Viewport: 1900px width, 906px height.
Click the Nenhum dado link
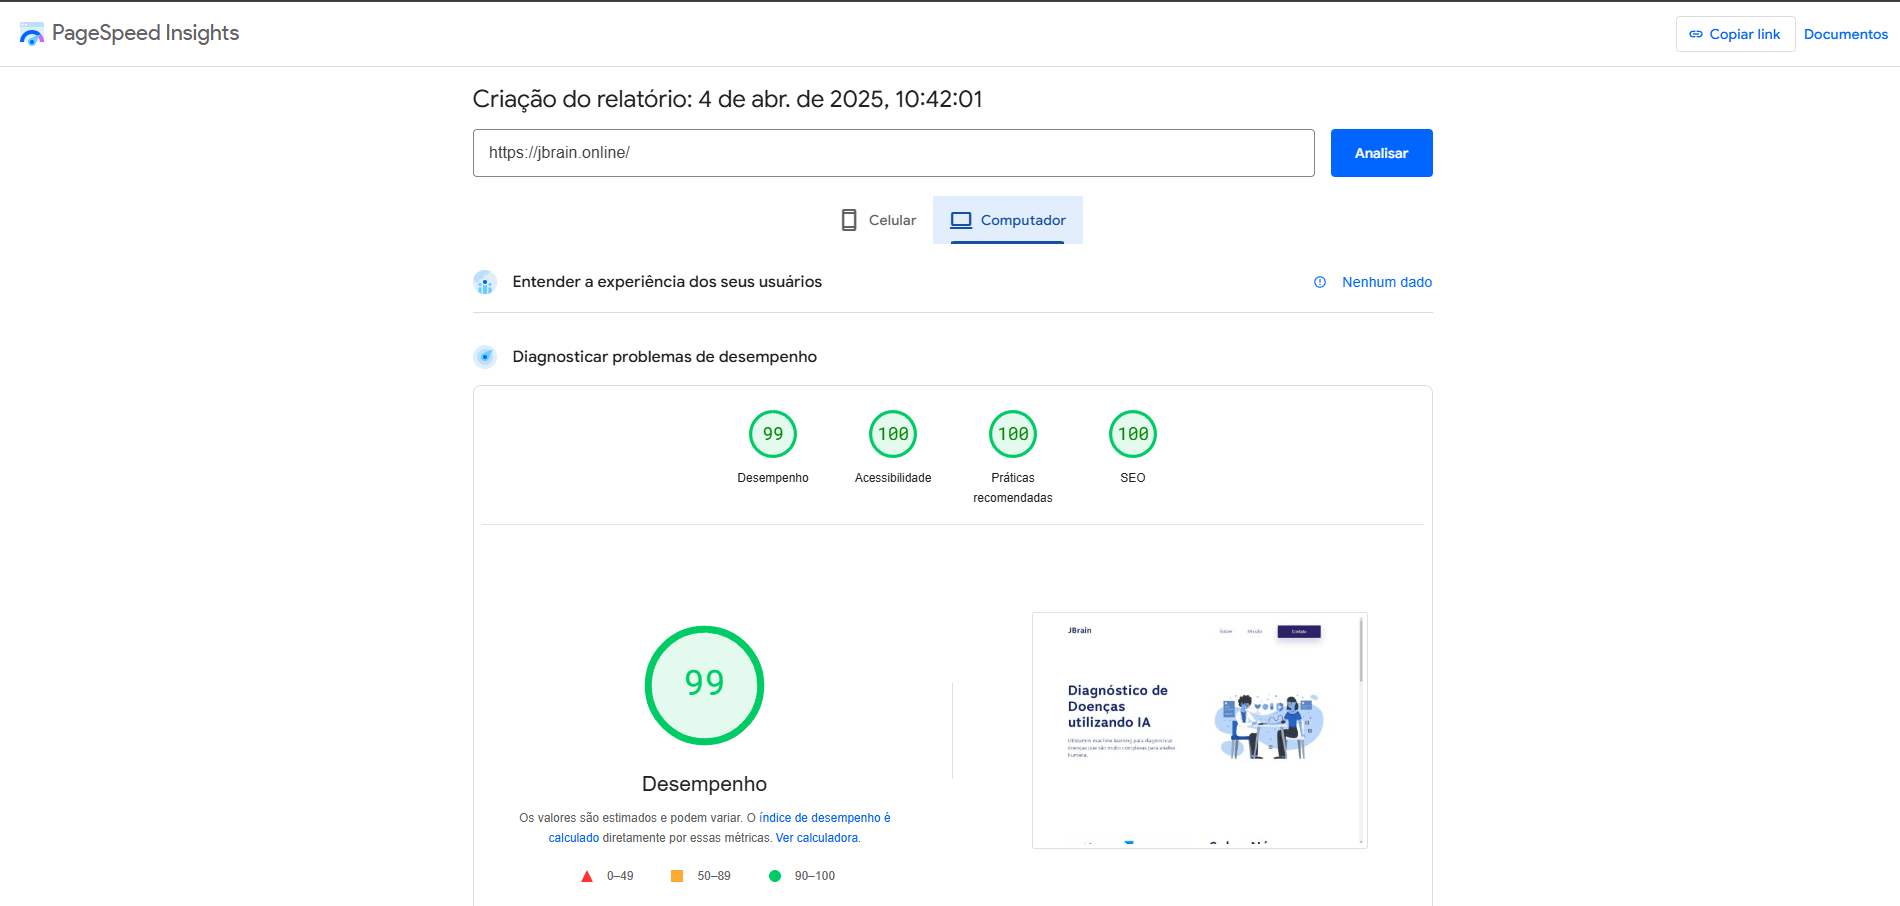pyautogui.click(x=1386, y=282)
